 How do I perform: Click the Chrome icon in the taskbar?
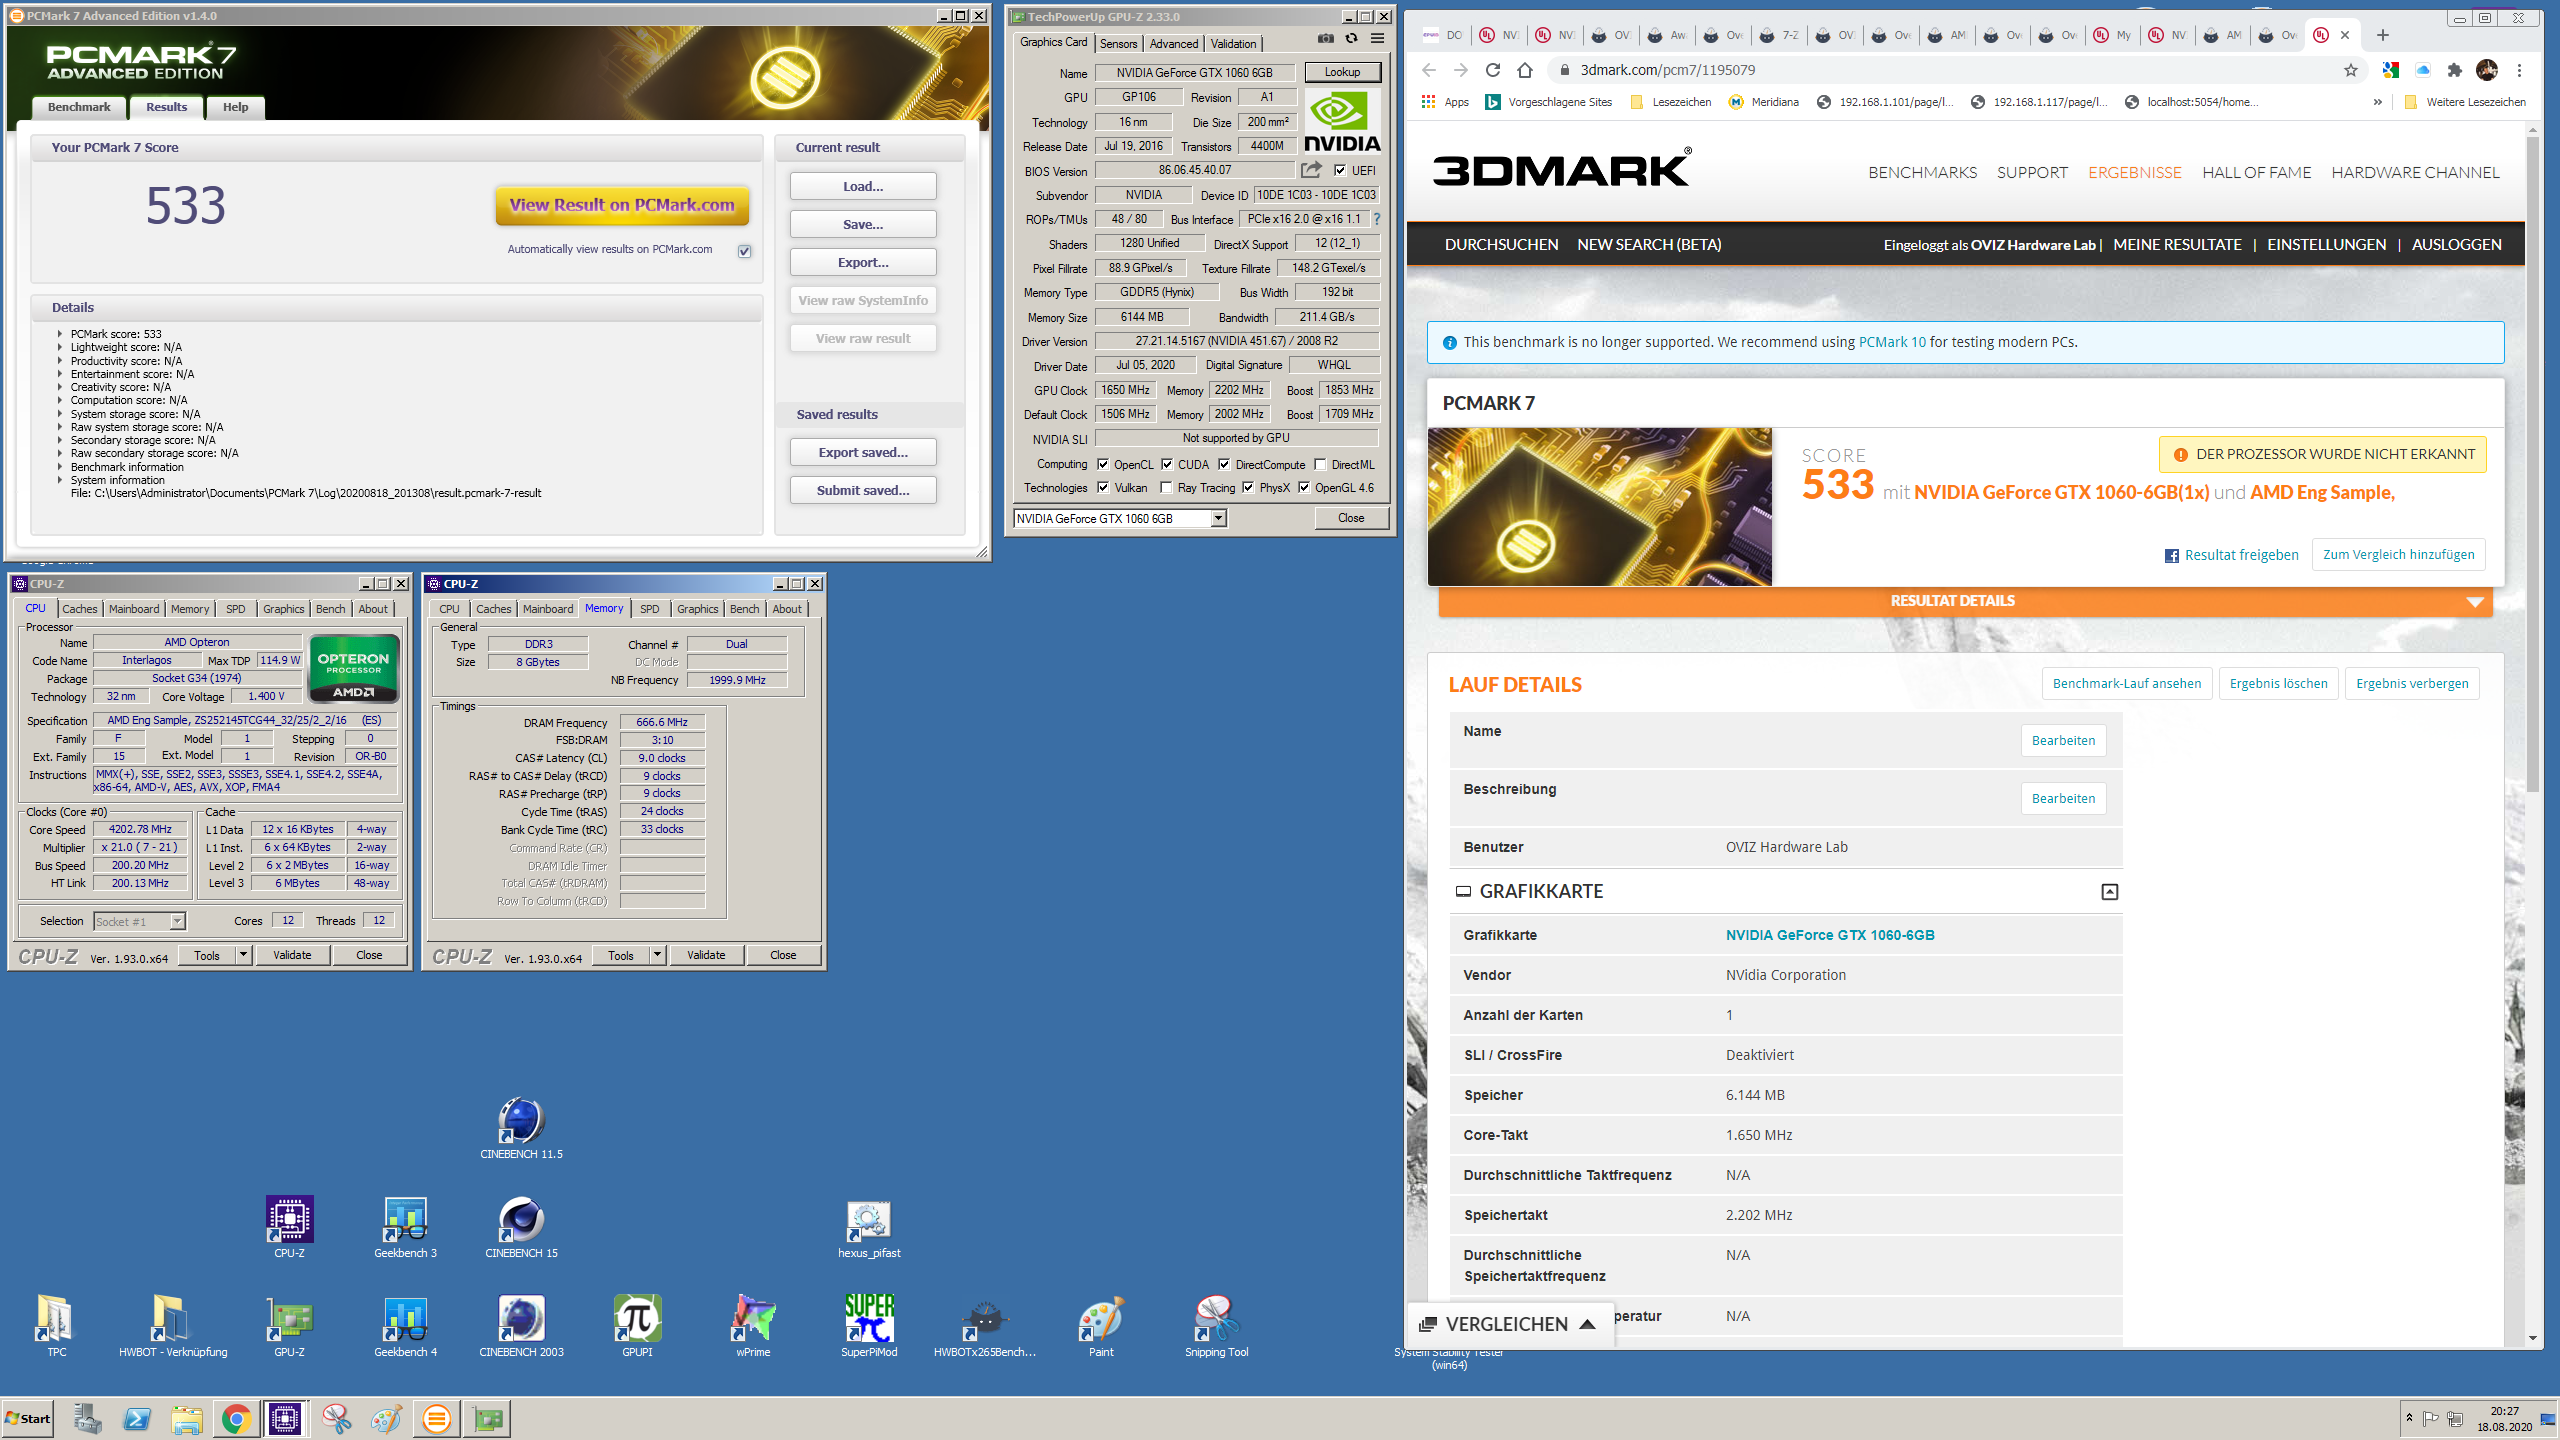click(x=236, y=1418)
